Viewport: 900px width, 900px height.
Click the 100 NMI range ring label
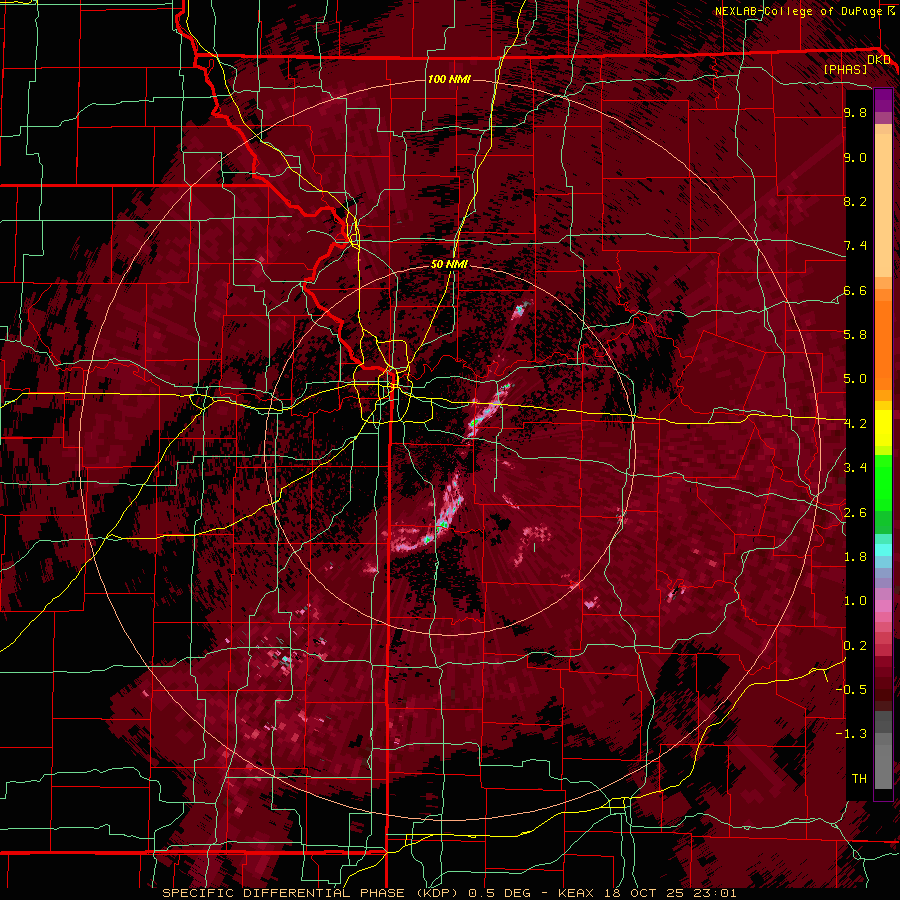(449, 79)
